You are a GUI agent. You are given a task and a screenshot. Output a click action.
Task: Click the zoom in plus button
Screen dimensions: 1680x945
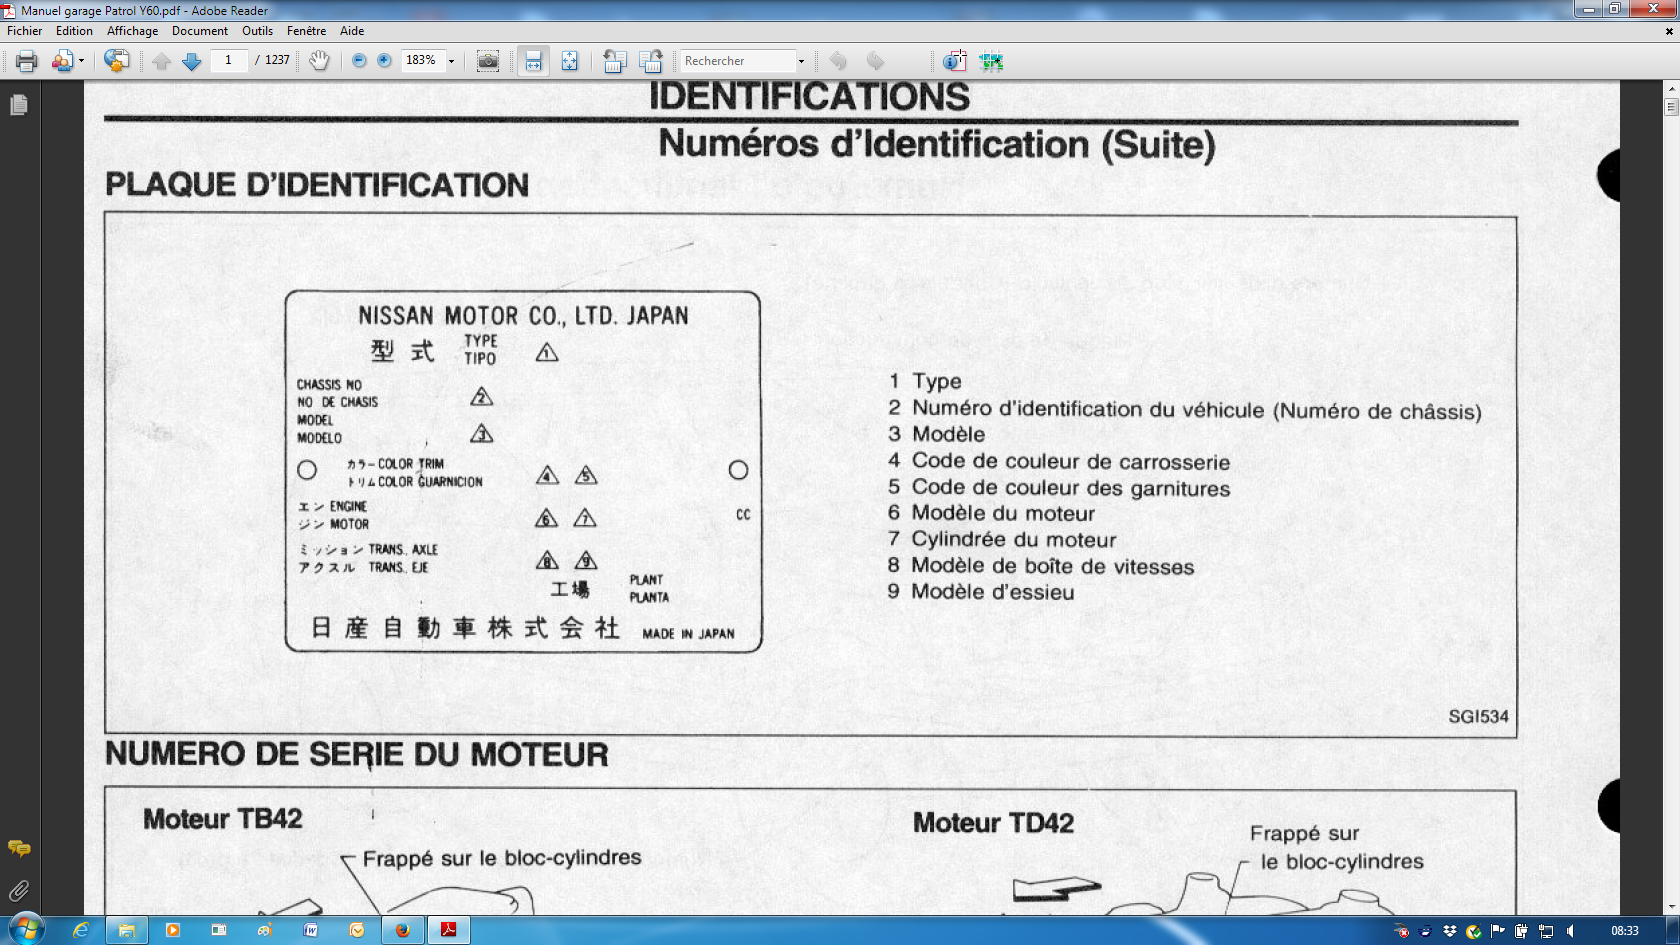384,61
